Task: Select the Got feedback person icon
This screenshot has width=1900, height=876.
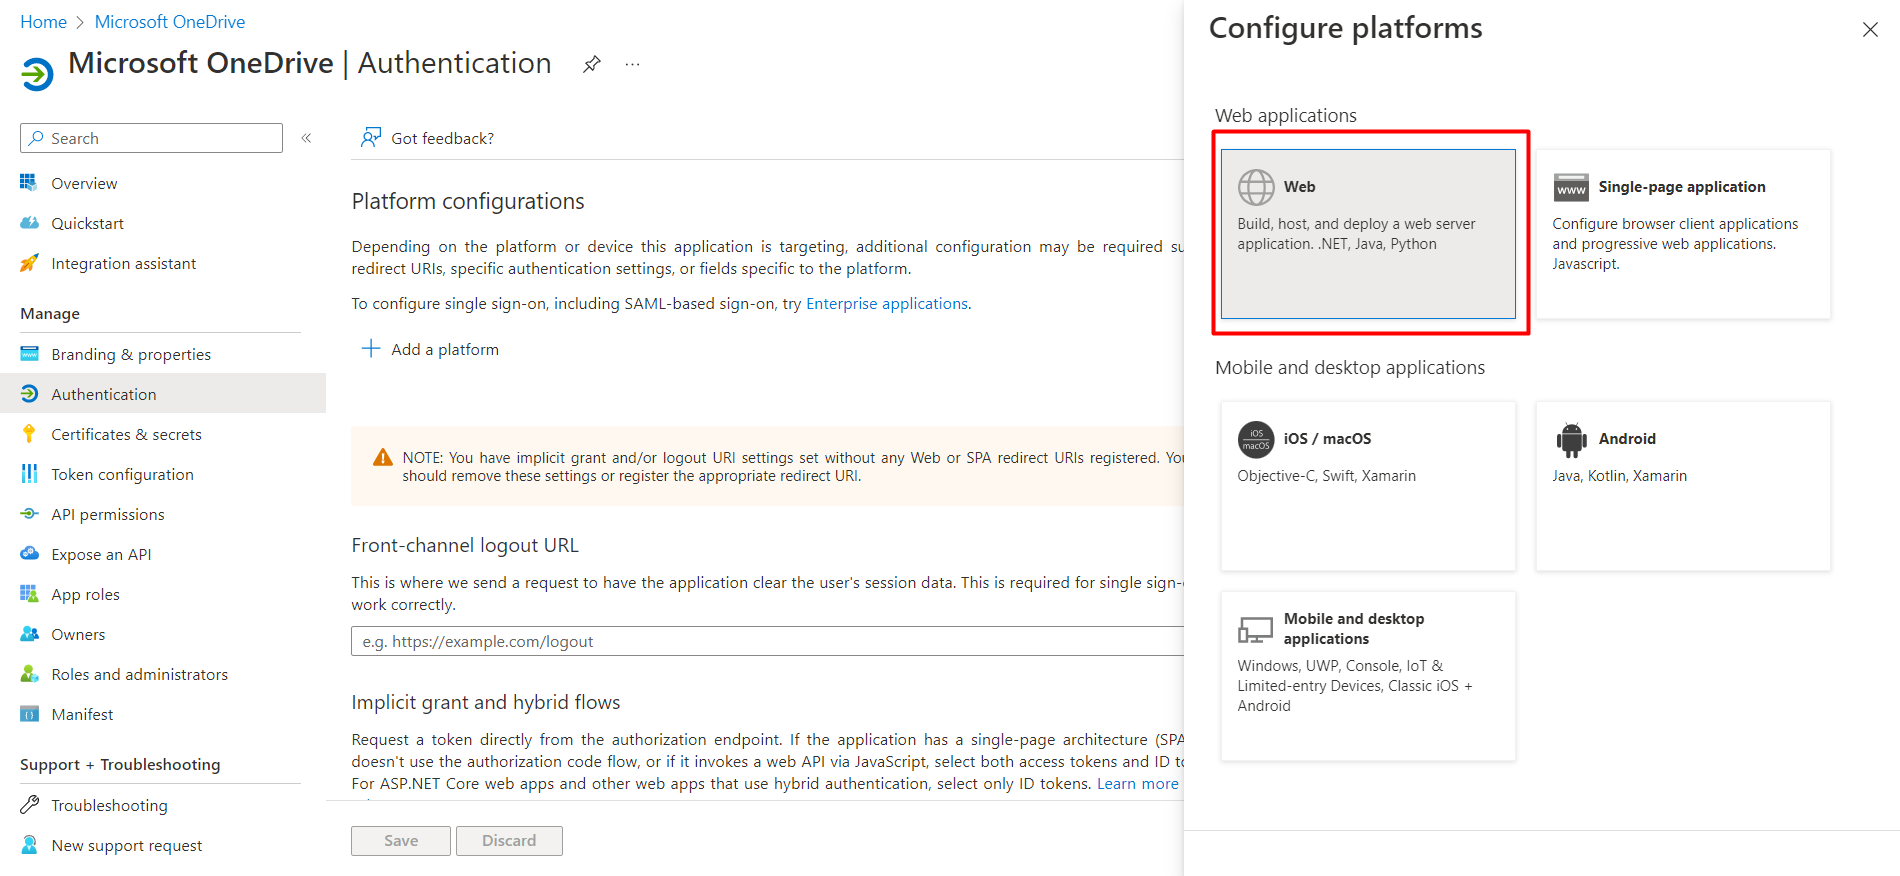Action: pyautogui.click(x=371, y=137)
